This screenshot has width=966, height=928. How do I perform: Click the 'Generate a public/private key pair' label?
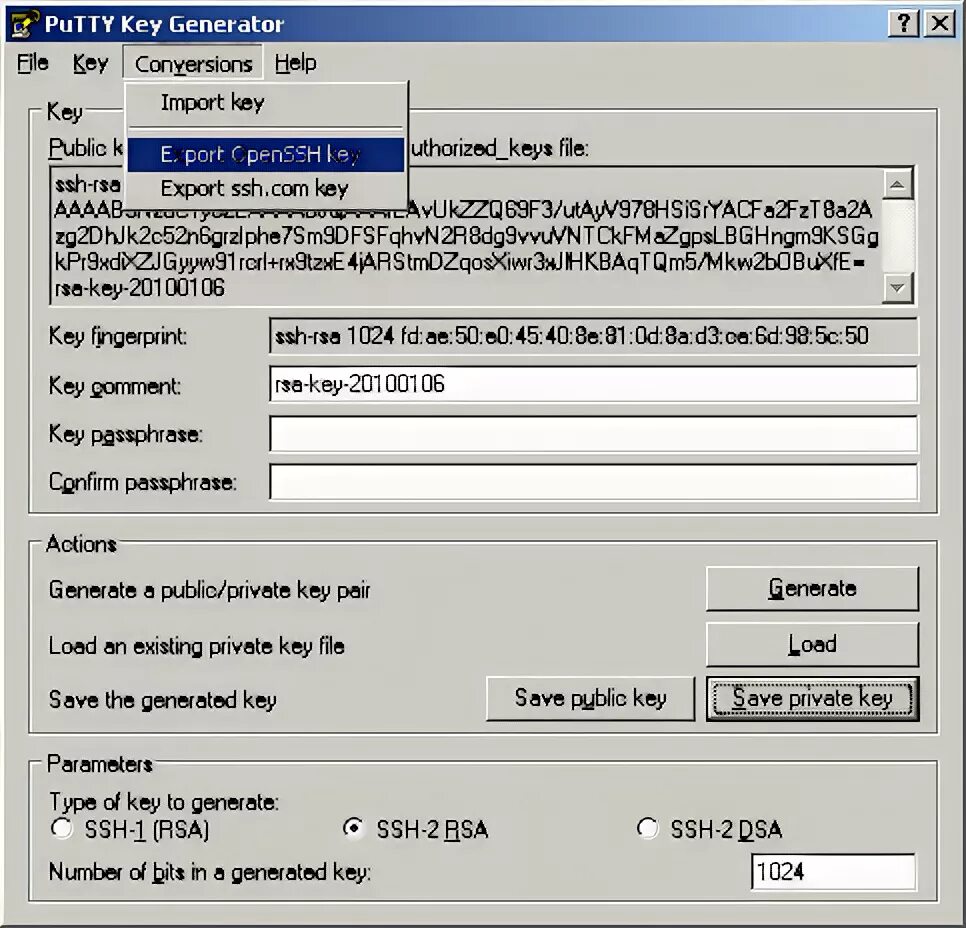point(209,590)
